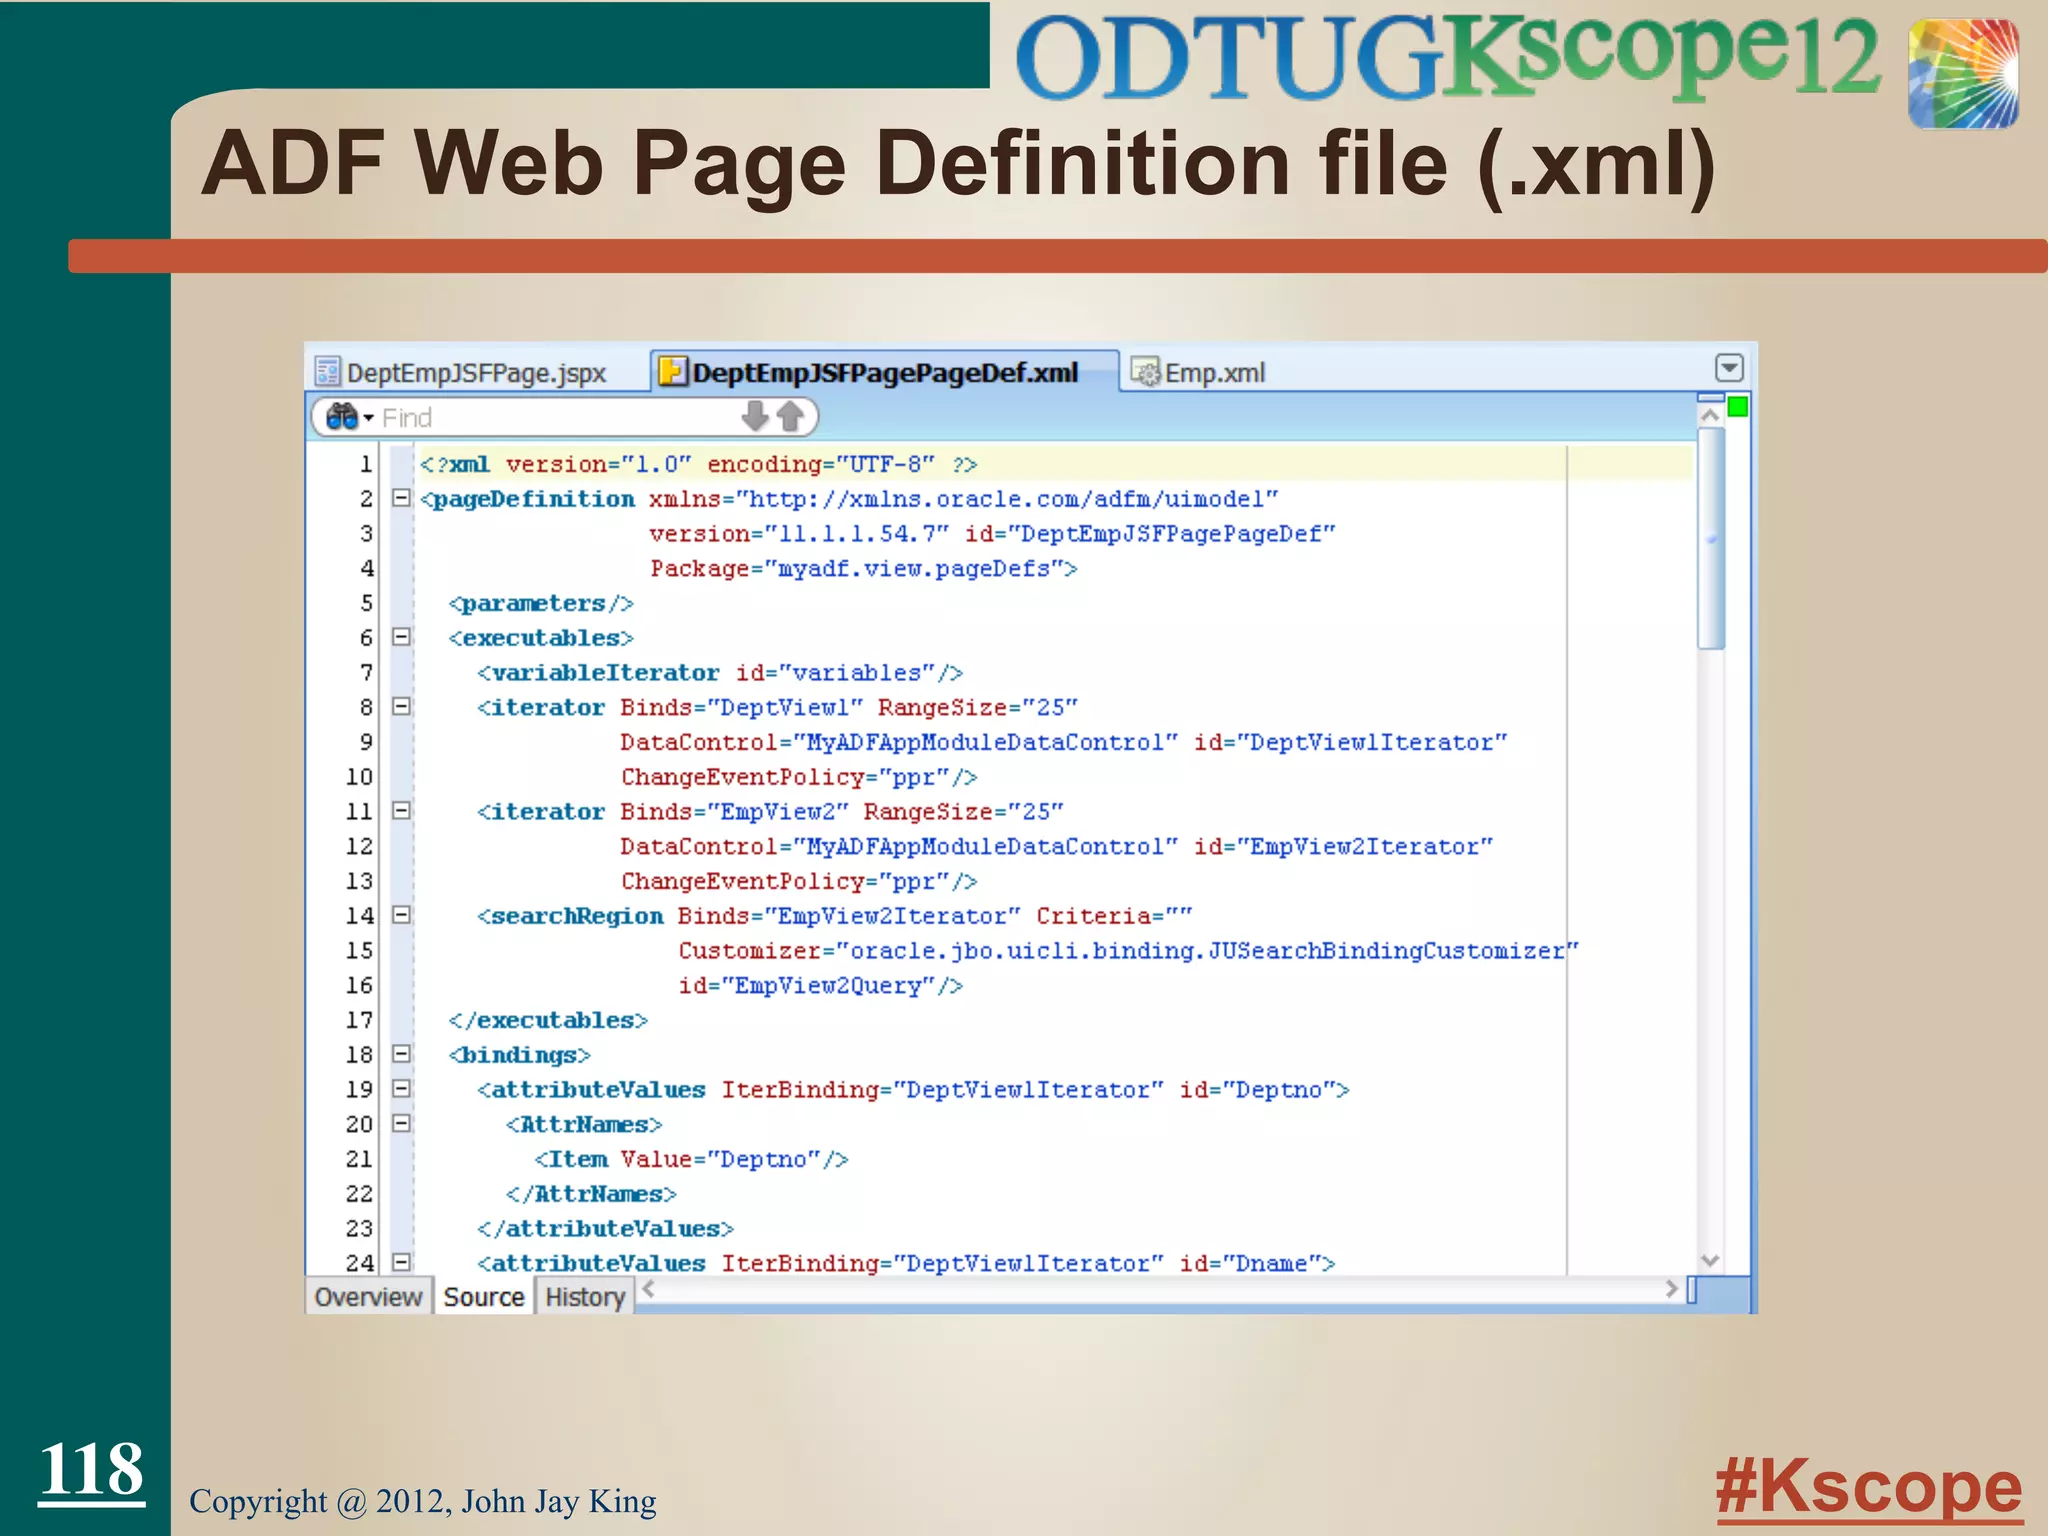Image resolution: width=2048 pixels, height=1536 pixels.
Task: Click line number 17 in the gutter
Action: pyautogui.click(x=360, y=1020)
